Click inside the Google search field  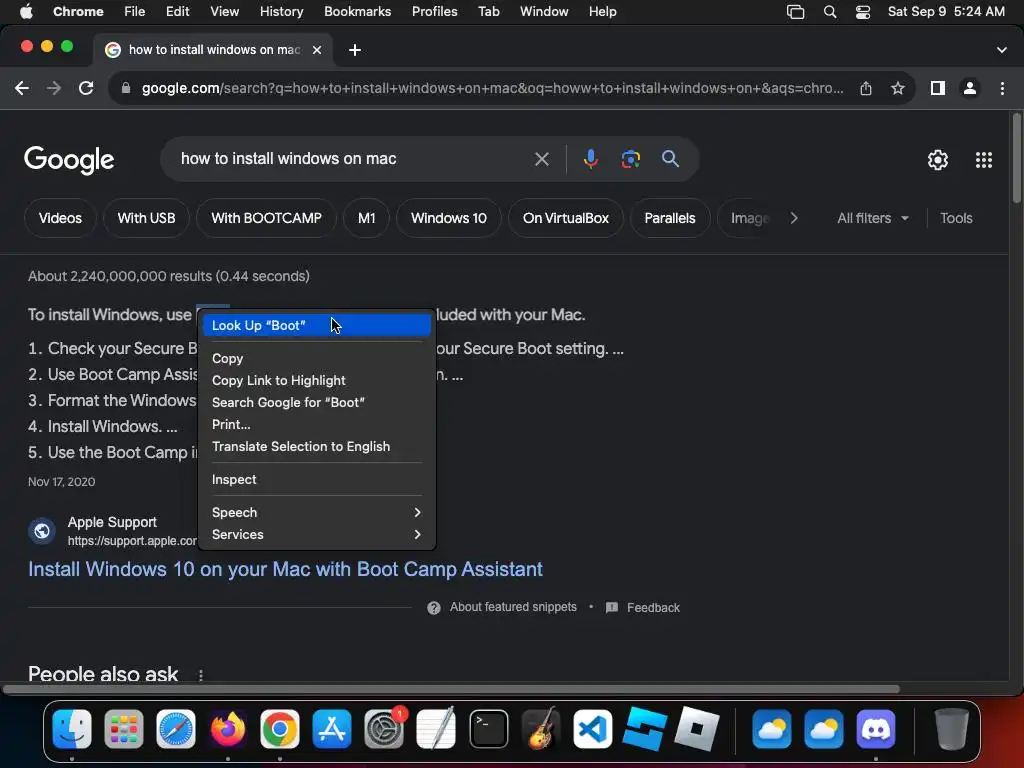click(x=353, y=159)
